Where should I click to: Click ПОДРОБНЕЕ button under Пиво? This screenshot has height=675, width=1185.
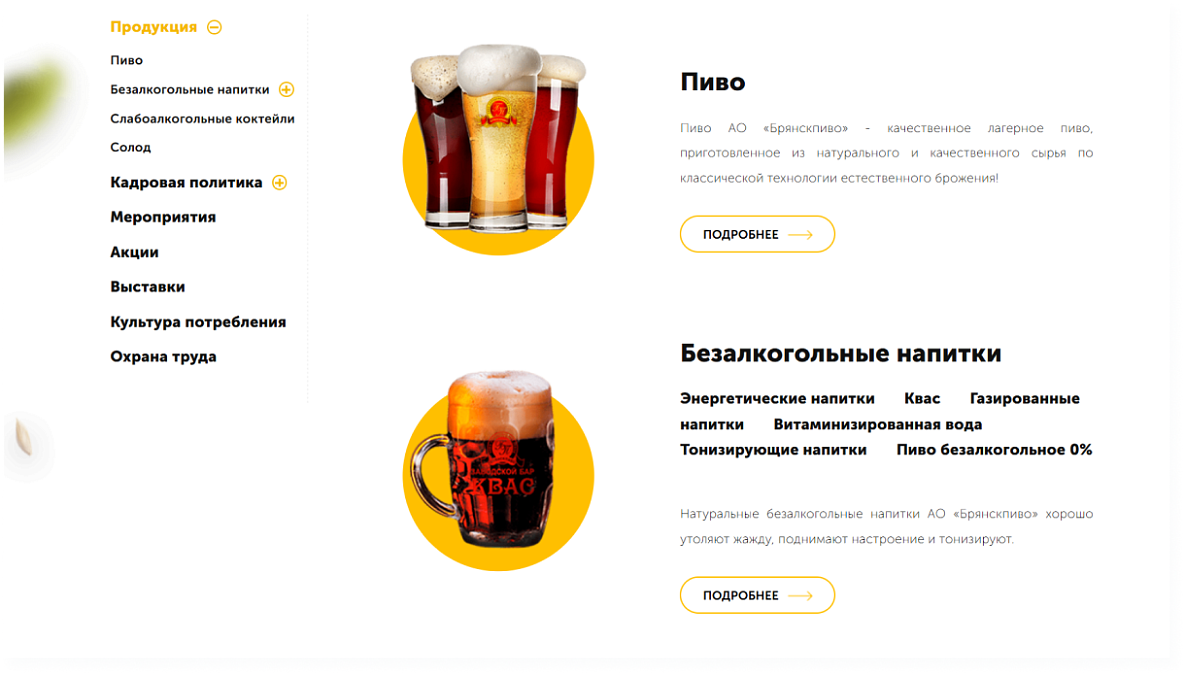tap(757, 234)
